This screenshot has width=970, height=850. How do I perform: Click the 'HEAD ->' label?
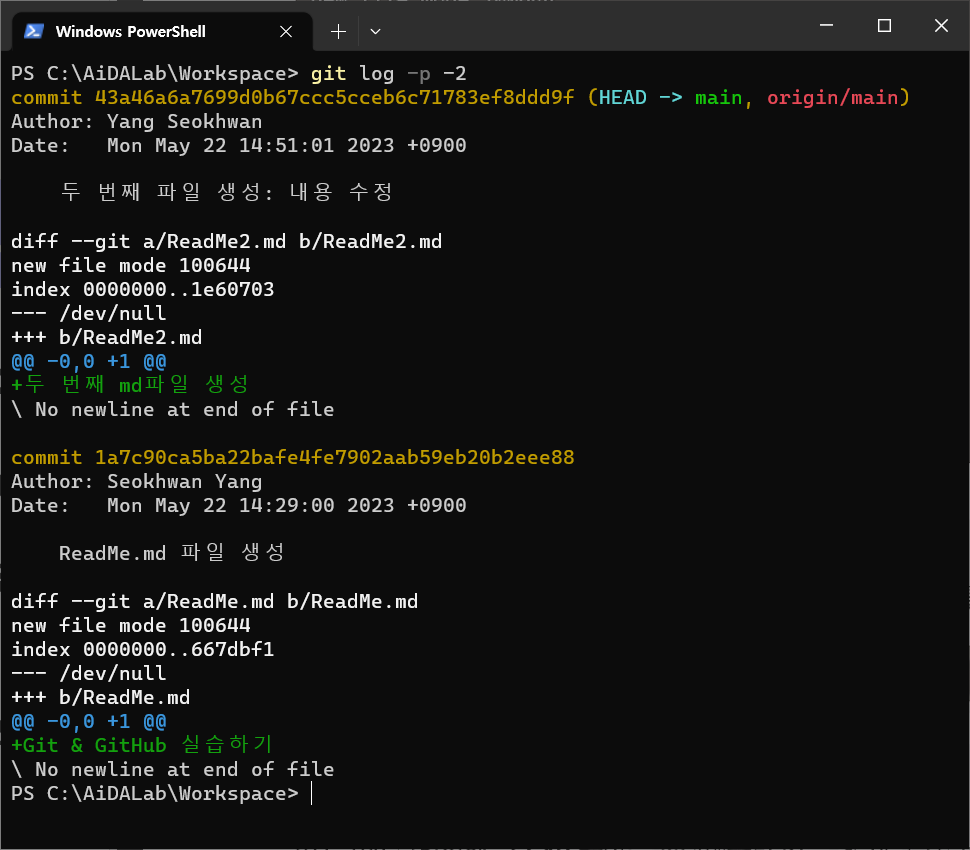pos(640,98)
